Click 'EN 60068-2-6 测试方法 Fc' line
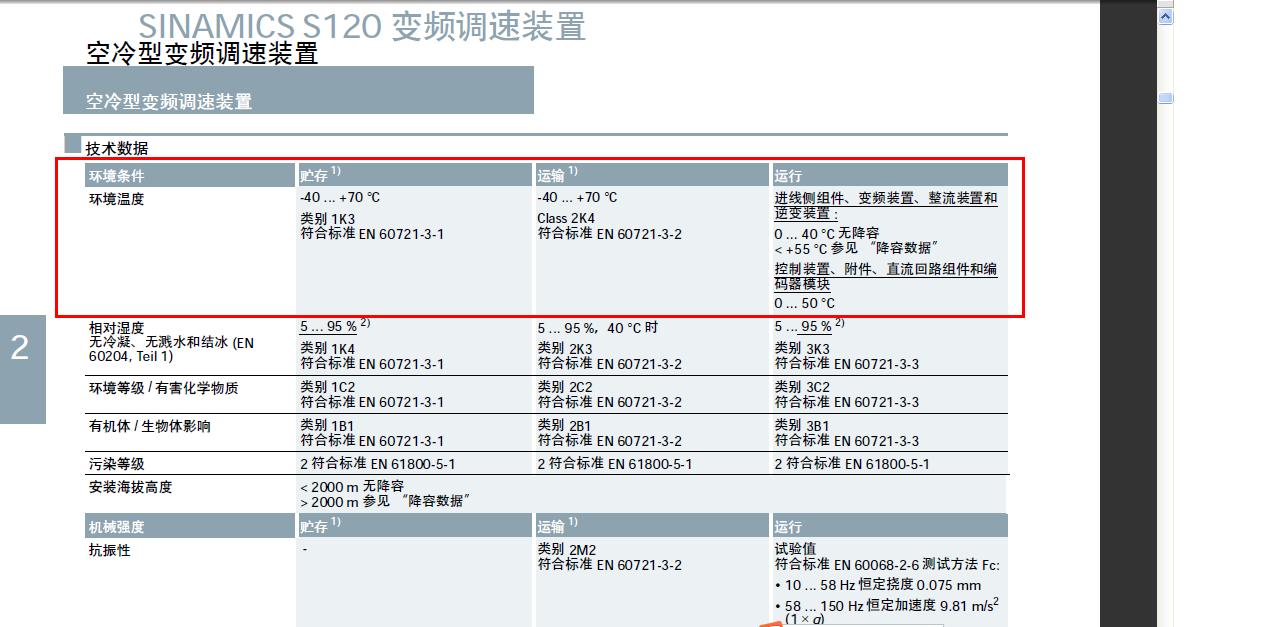 click(x=887, y=565)
